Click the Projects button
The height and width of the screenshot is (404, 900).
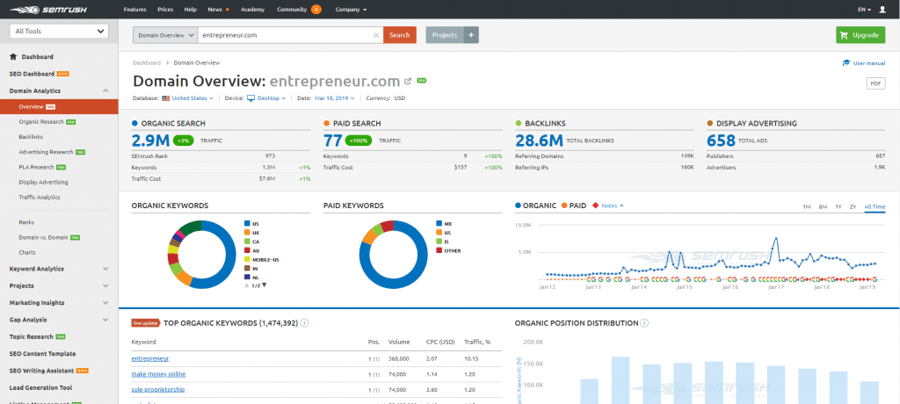[445, 35]
